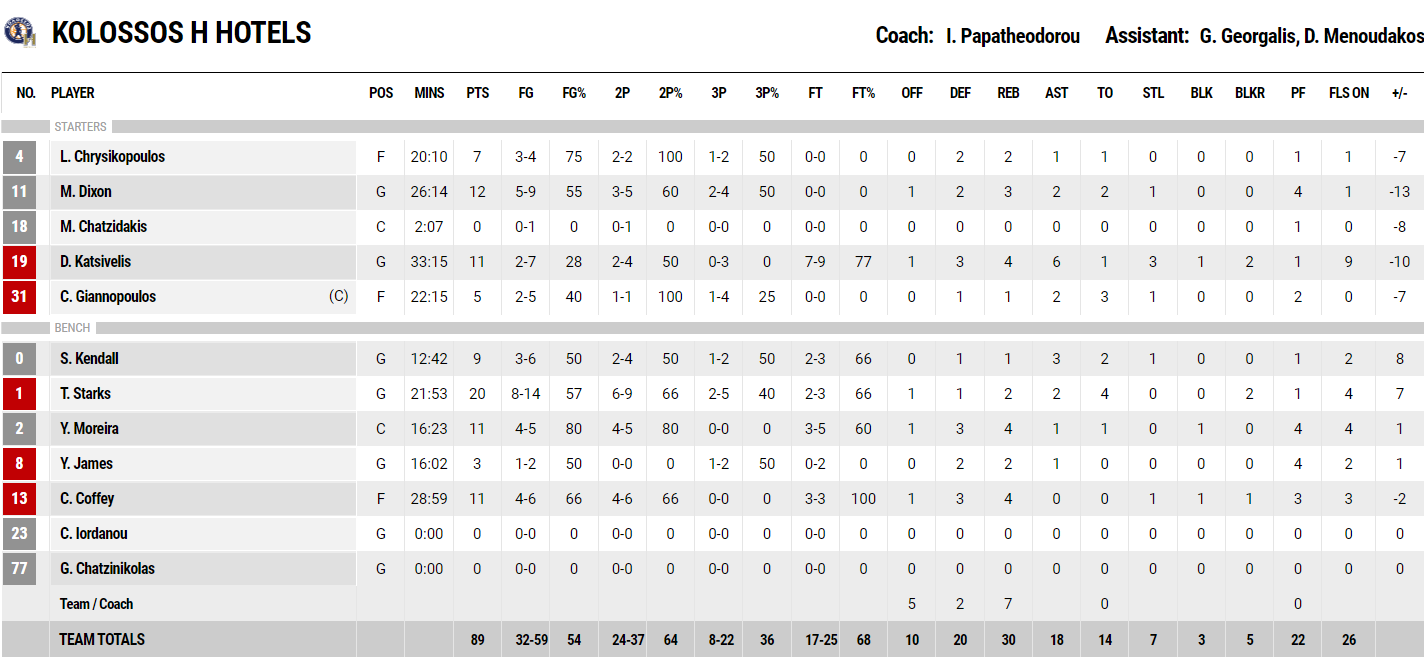Sort table by REB column
Image resolution: width=1424 pixels, height=657 pixels.
coord(1008,93)
